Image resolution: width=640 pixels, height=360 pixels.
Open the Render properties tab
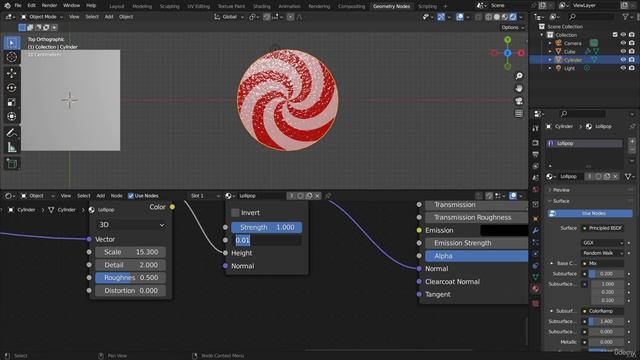[x=536, y=143]
